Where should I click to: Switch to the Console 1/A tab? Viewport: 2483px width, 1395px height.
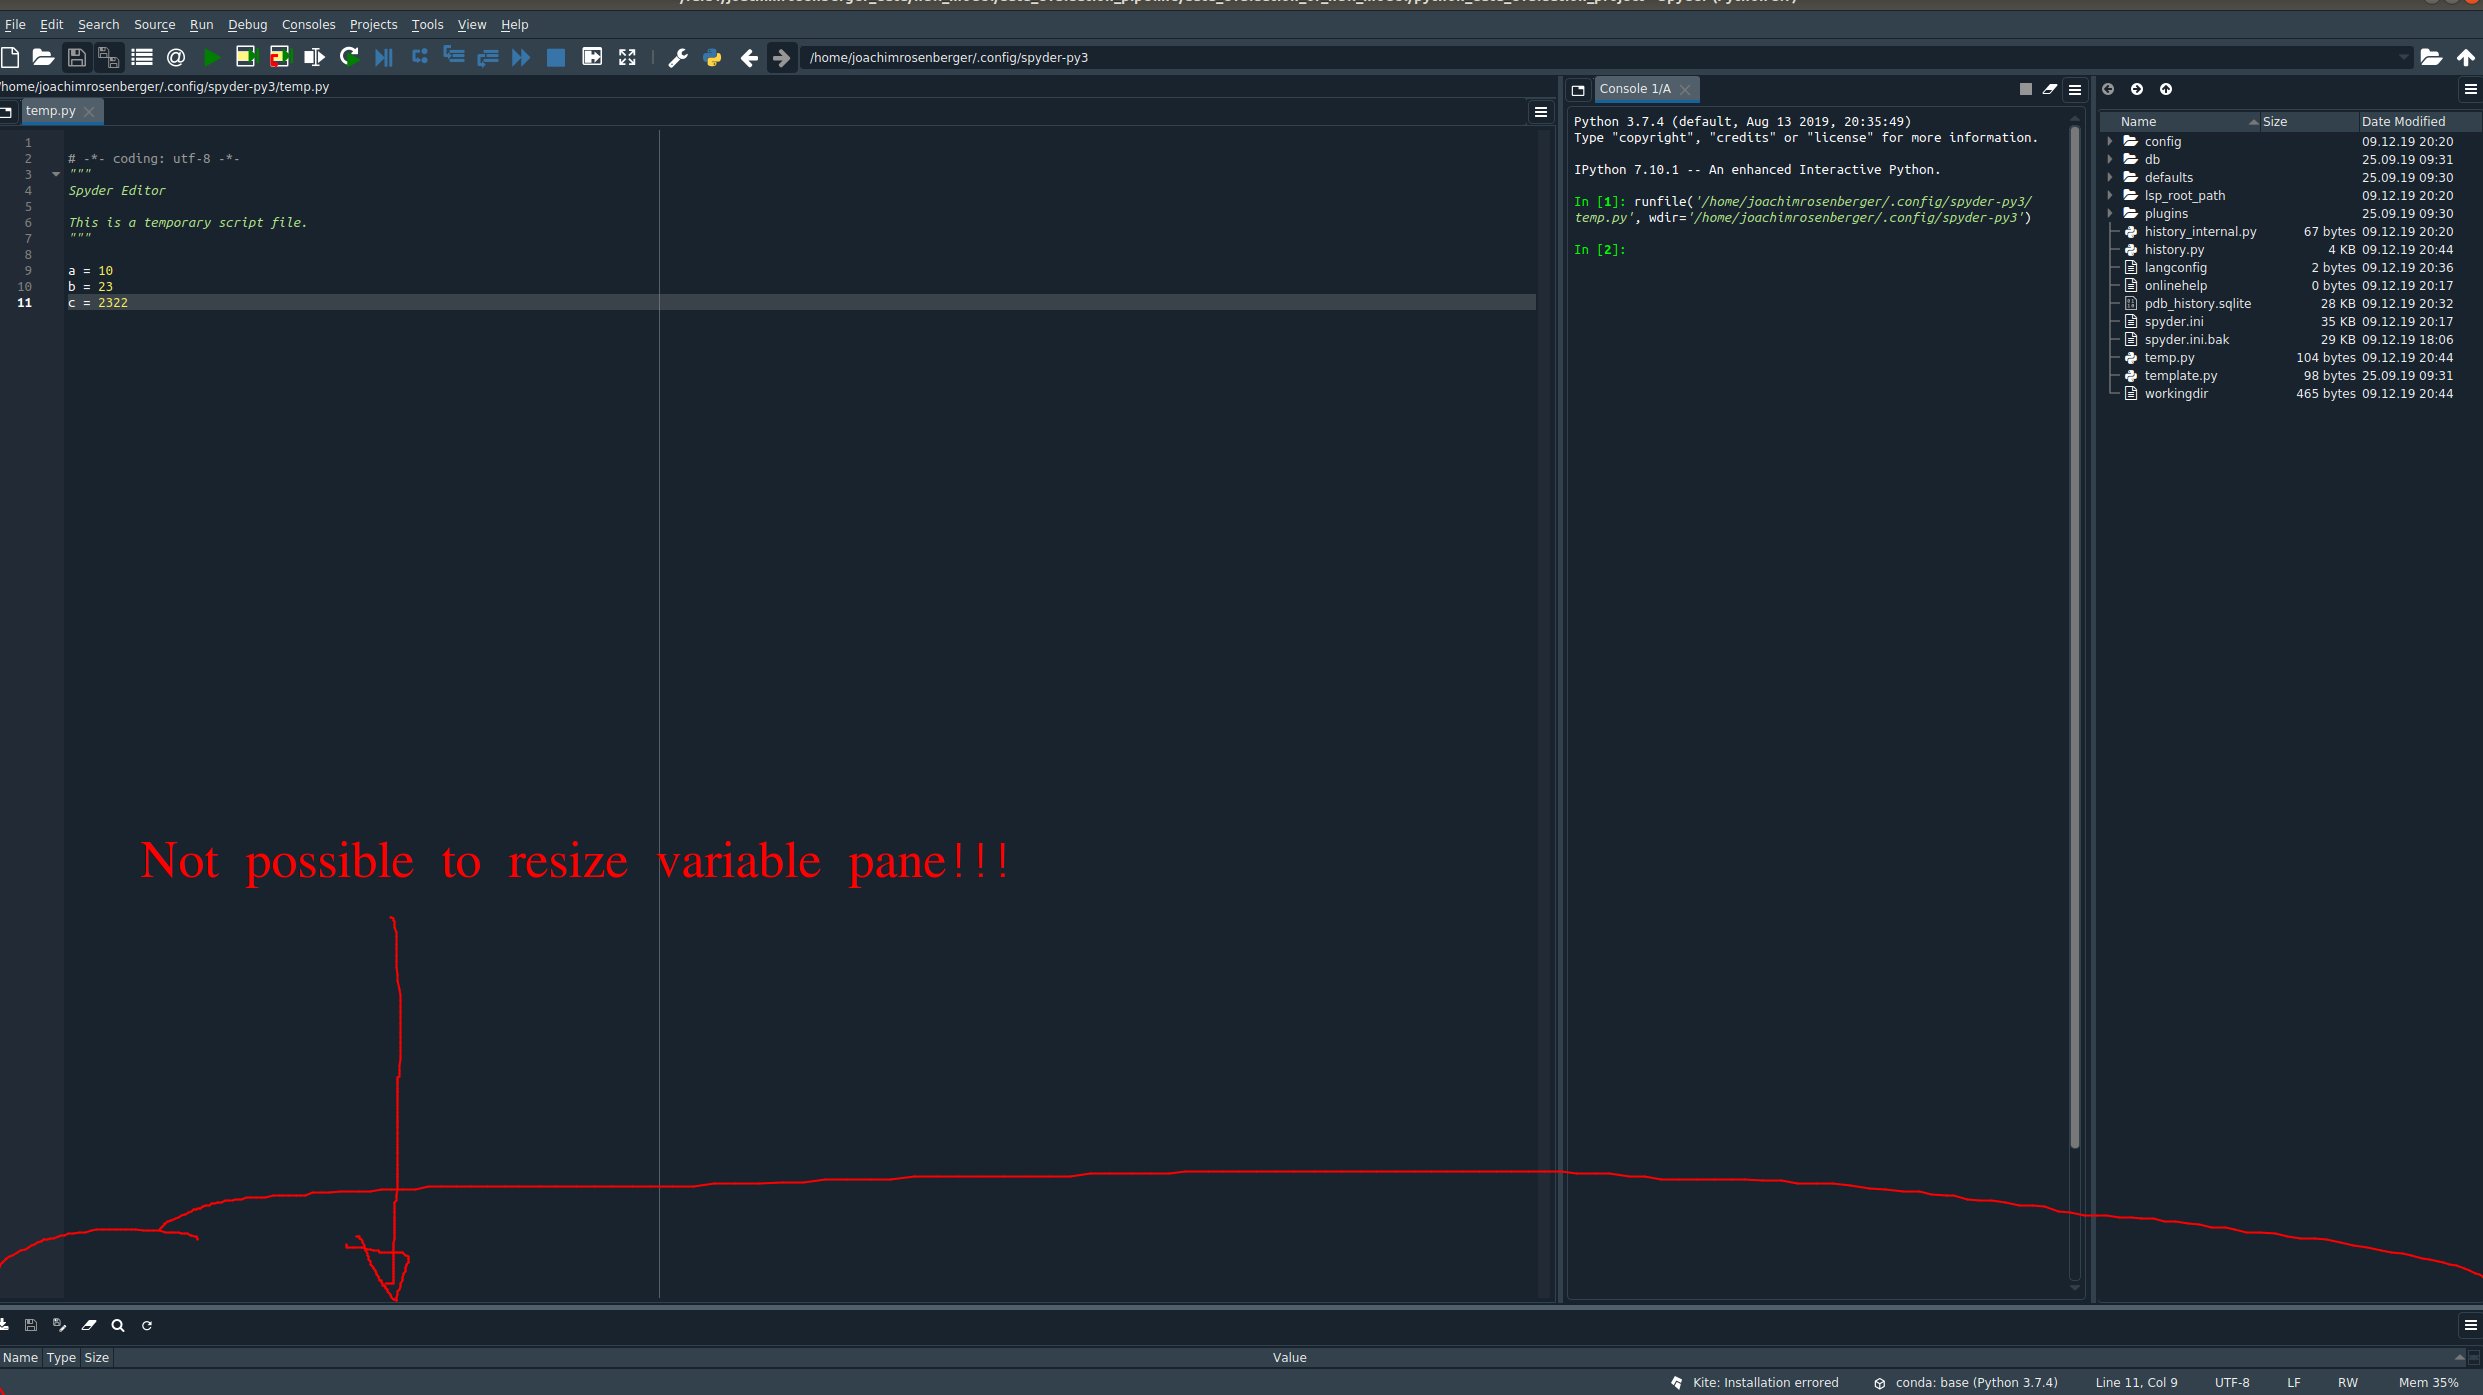[1634, 89]
